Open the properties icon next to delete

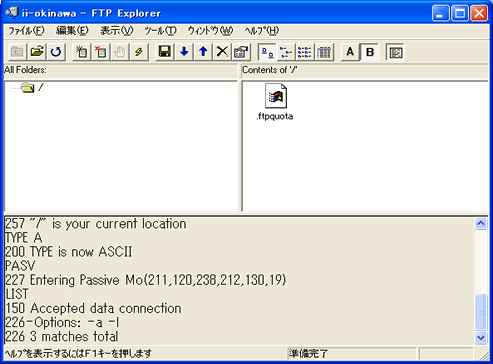tap(241, 52)
